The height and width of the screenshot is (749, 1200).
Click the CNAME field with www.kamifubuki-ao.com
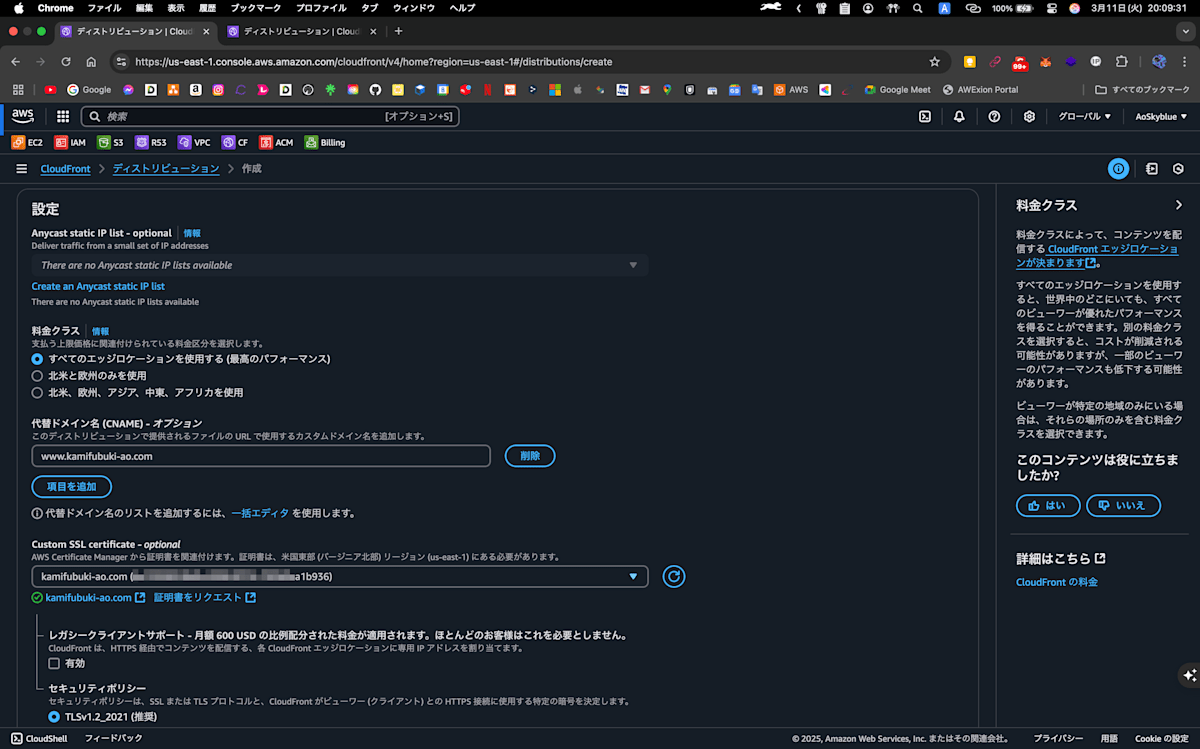[x=261, y=456]
